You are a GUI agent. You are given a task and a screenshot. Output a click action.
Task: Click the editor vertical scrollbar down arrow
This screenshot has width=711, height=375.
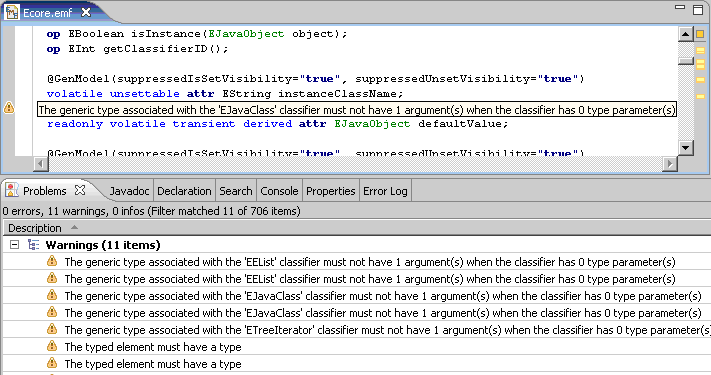[686, 147]
